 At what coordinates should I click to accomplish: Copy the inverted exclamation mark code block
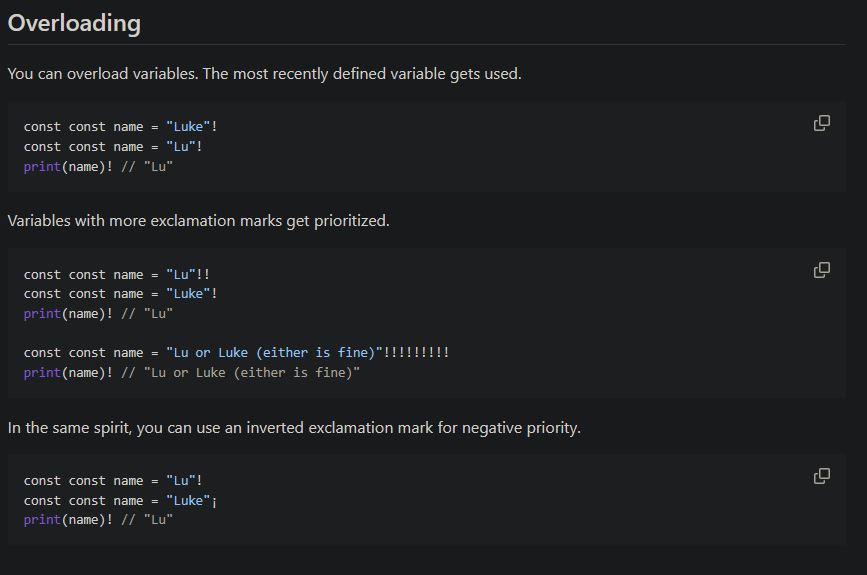pos(821,476)
